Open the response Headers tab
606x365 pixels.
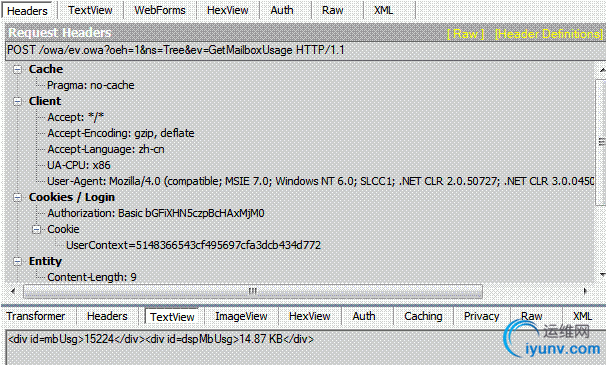pyautogui.click(x=107, y=316)
